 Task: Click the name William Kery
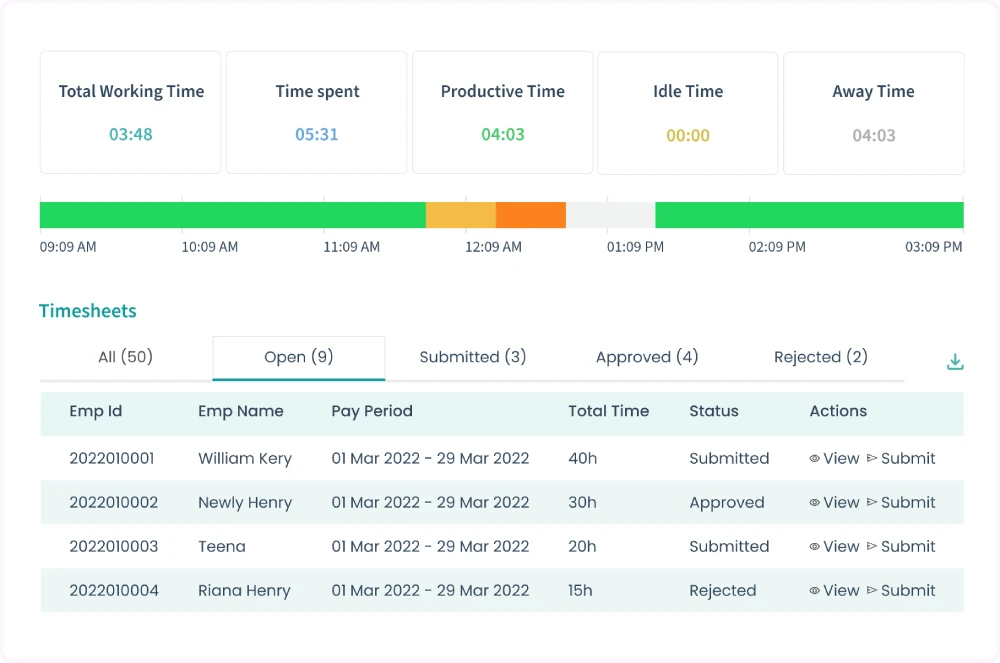(x=245, y=459)
